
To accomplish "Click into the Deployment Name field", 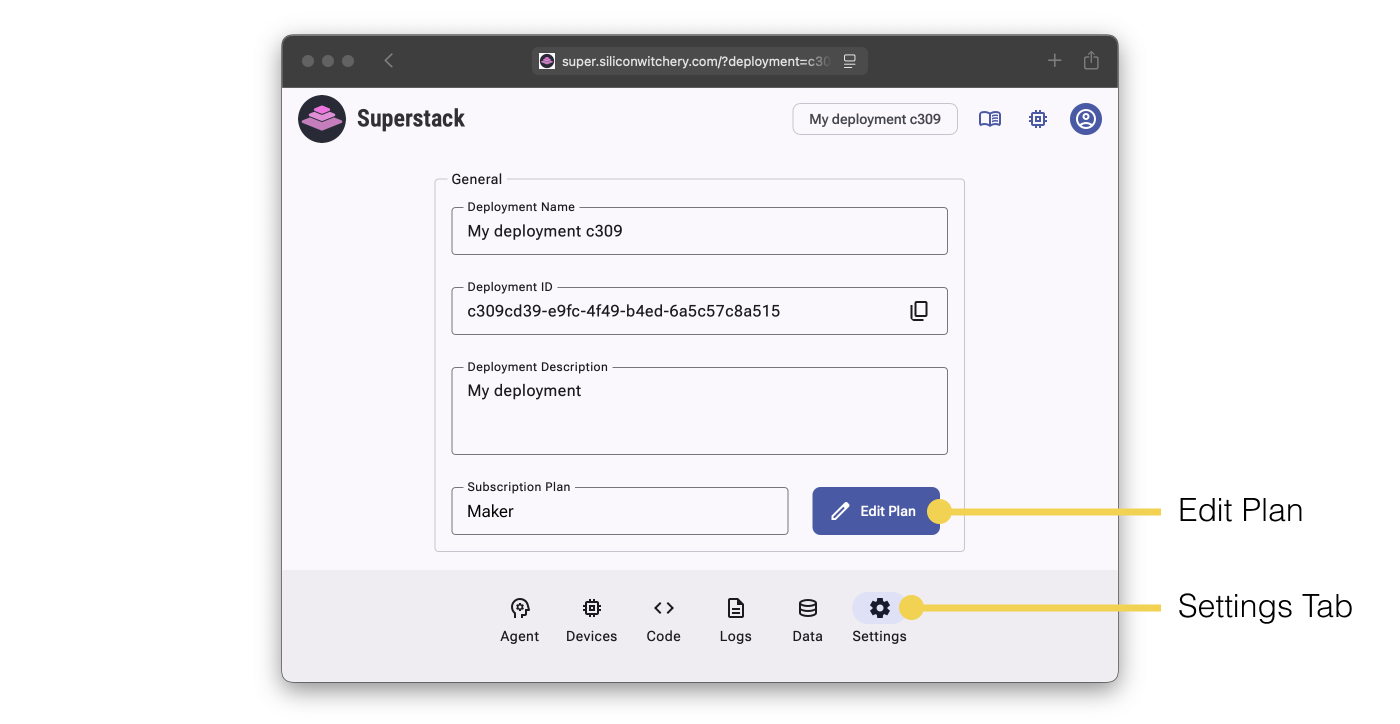I will coord(699,231).
